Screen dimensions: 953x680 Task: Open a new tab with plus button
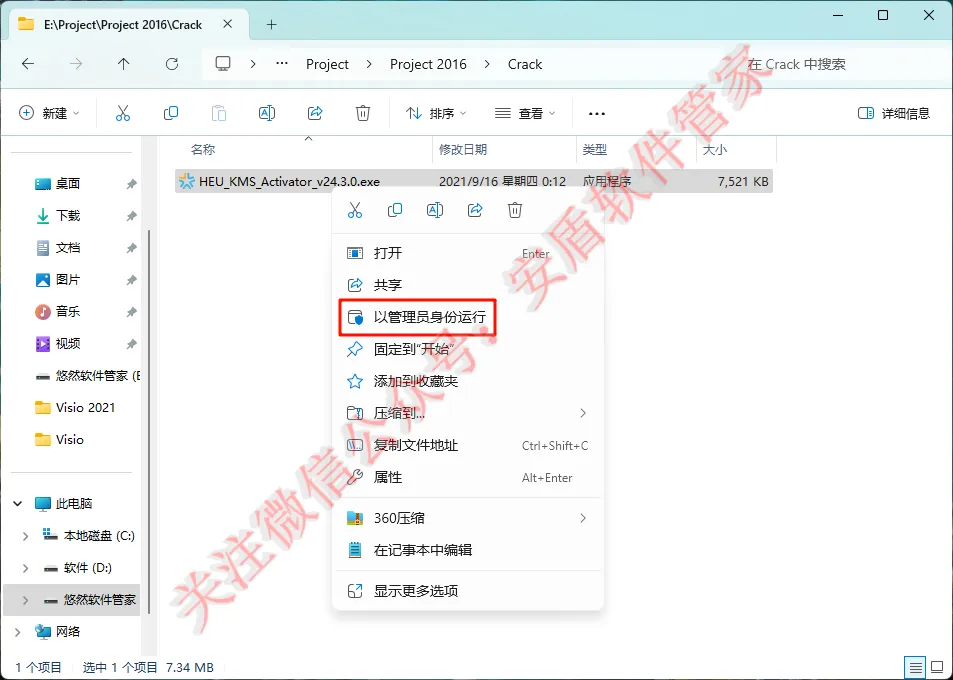272,24
